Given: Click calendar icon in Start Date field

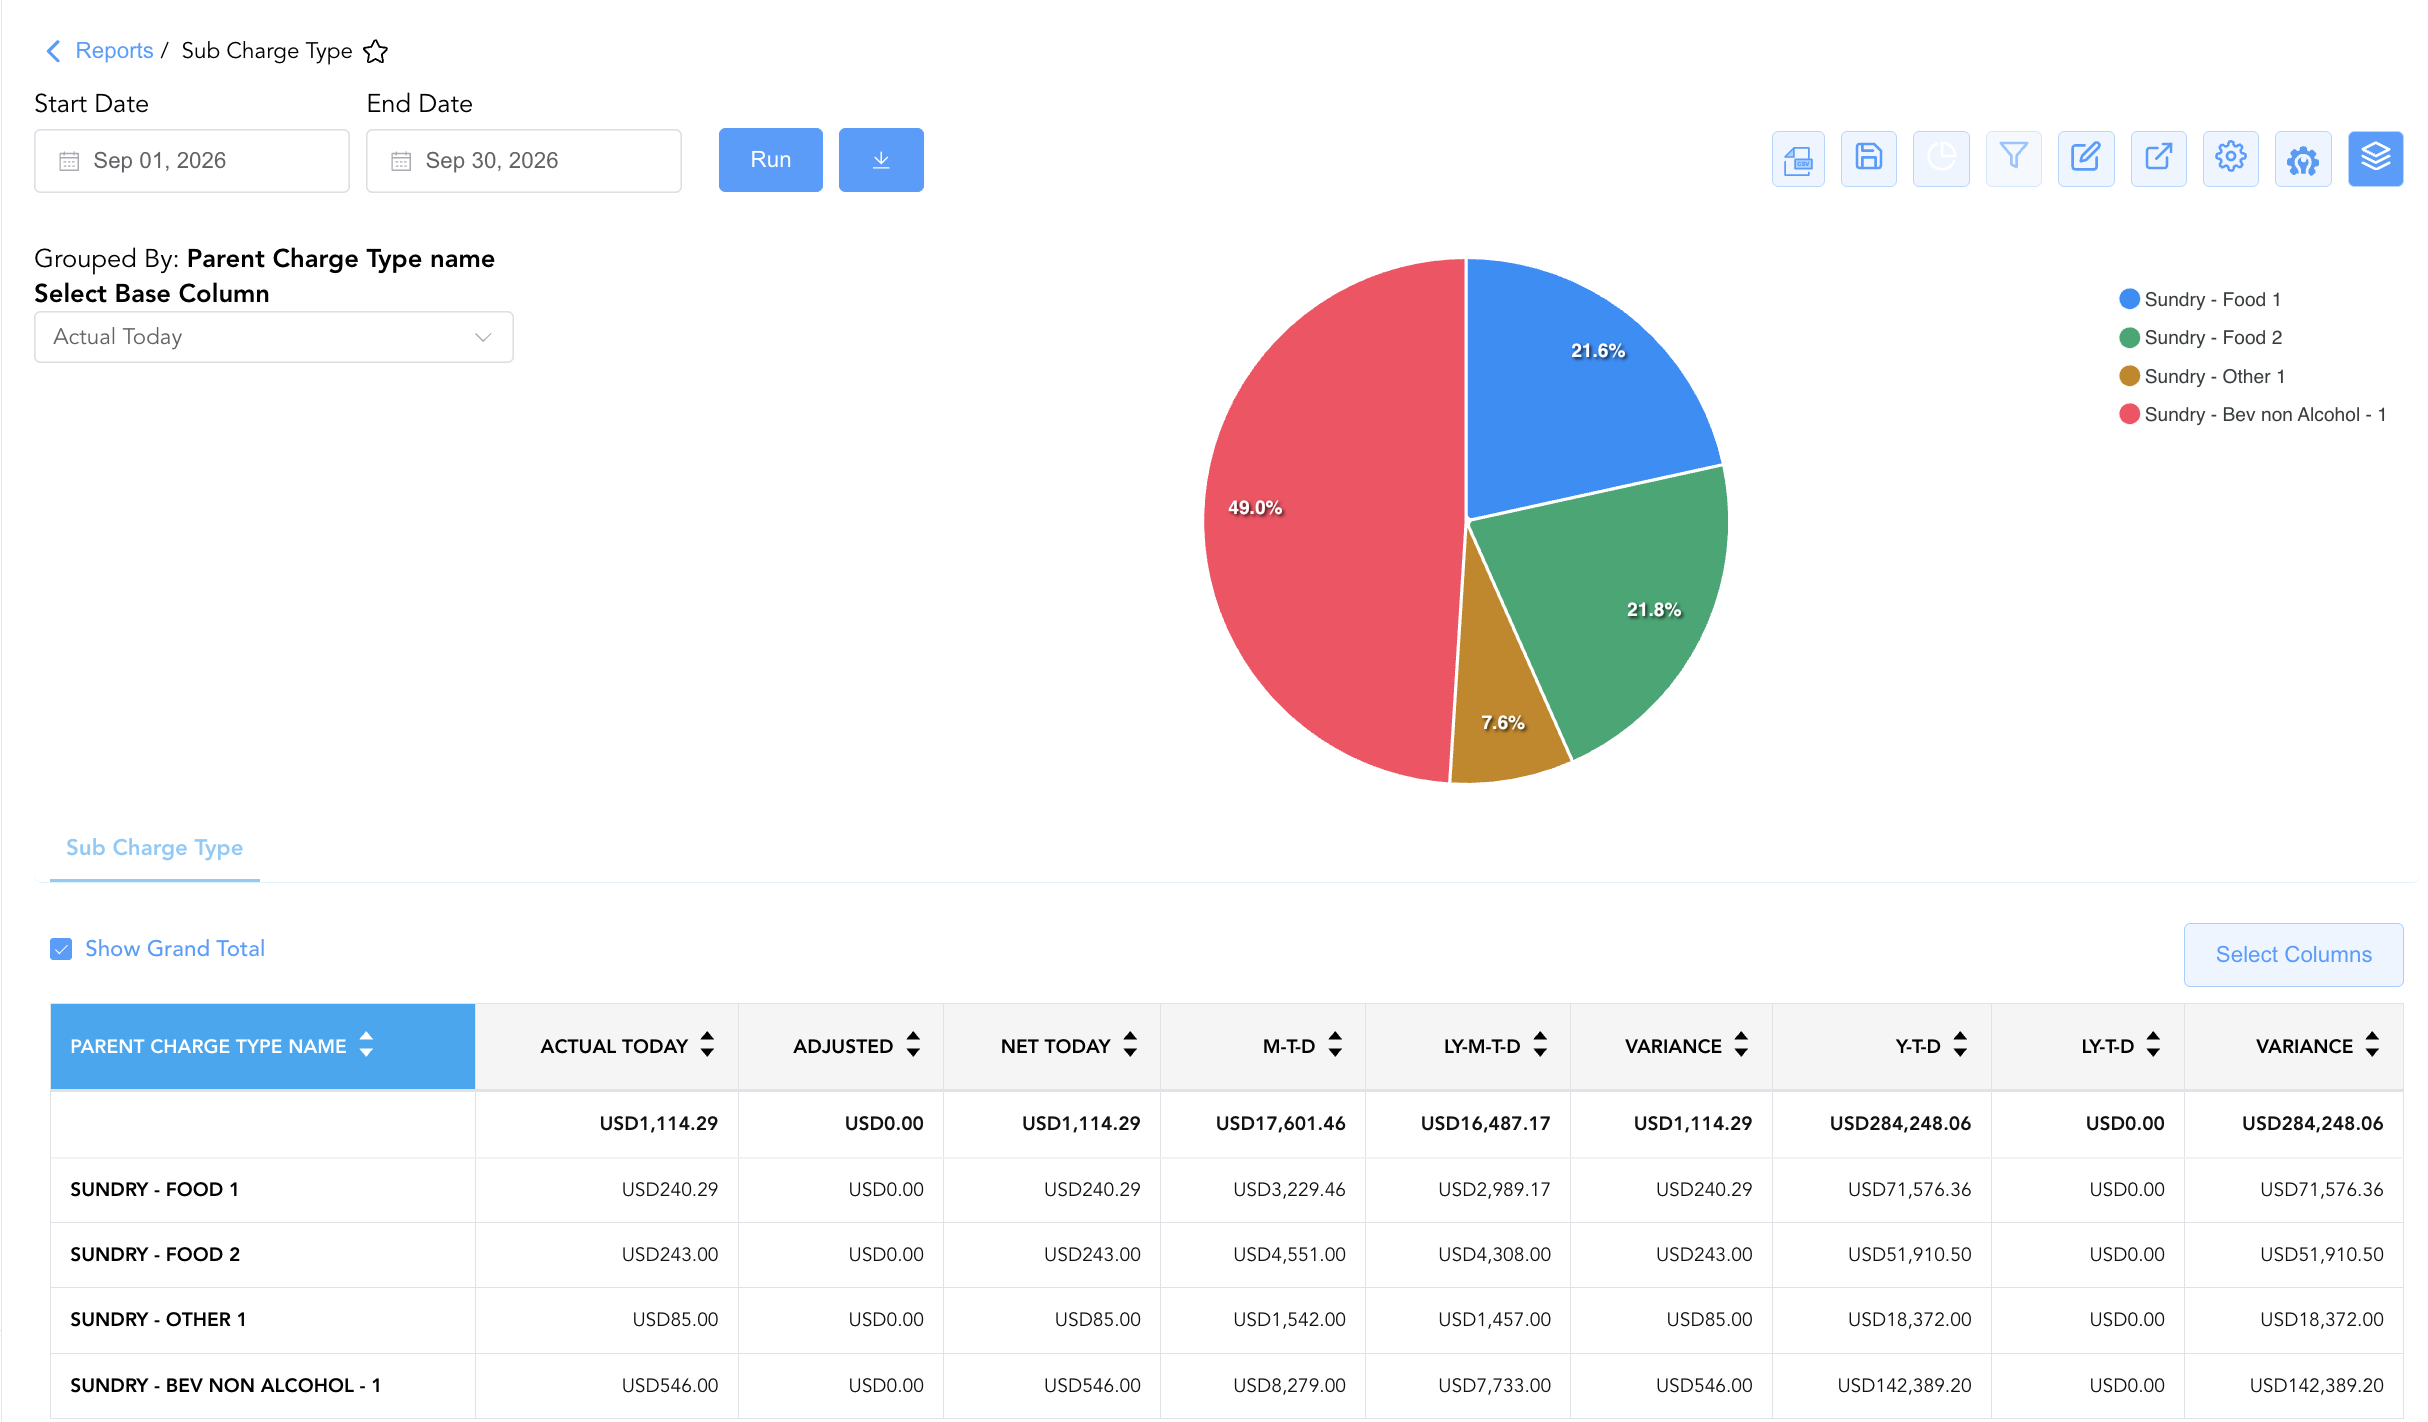Looking at the screenshot, I should [x=69, y=161].
